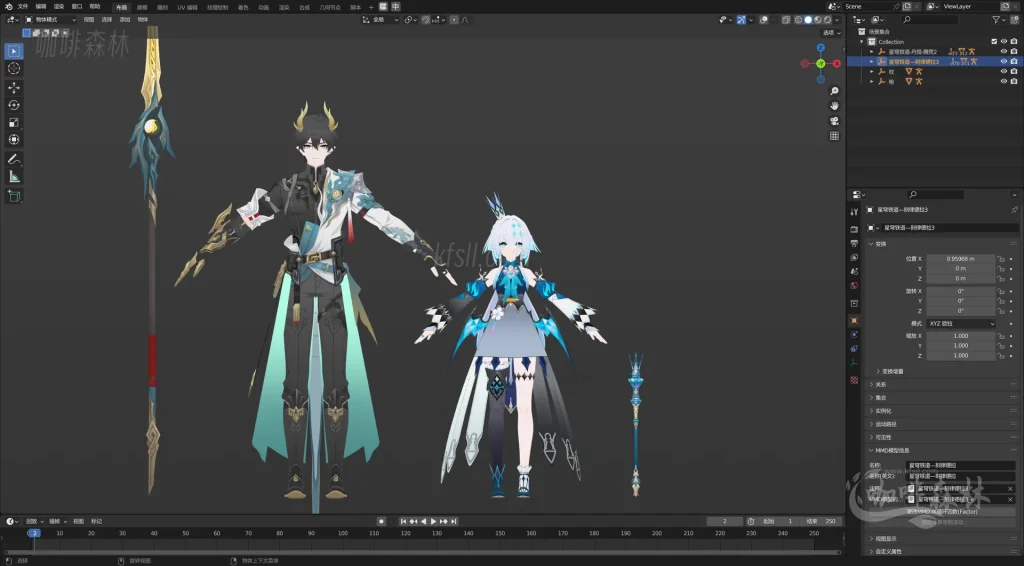Switch perspective/orthographic grid icon
Image resolution: width=1024 pixels, height=566 pixels.
(834, 136)
